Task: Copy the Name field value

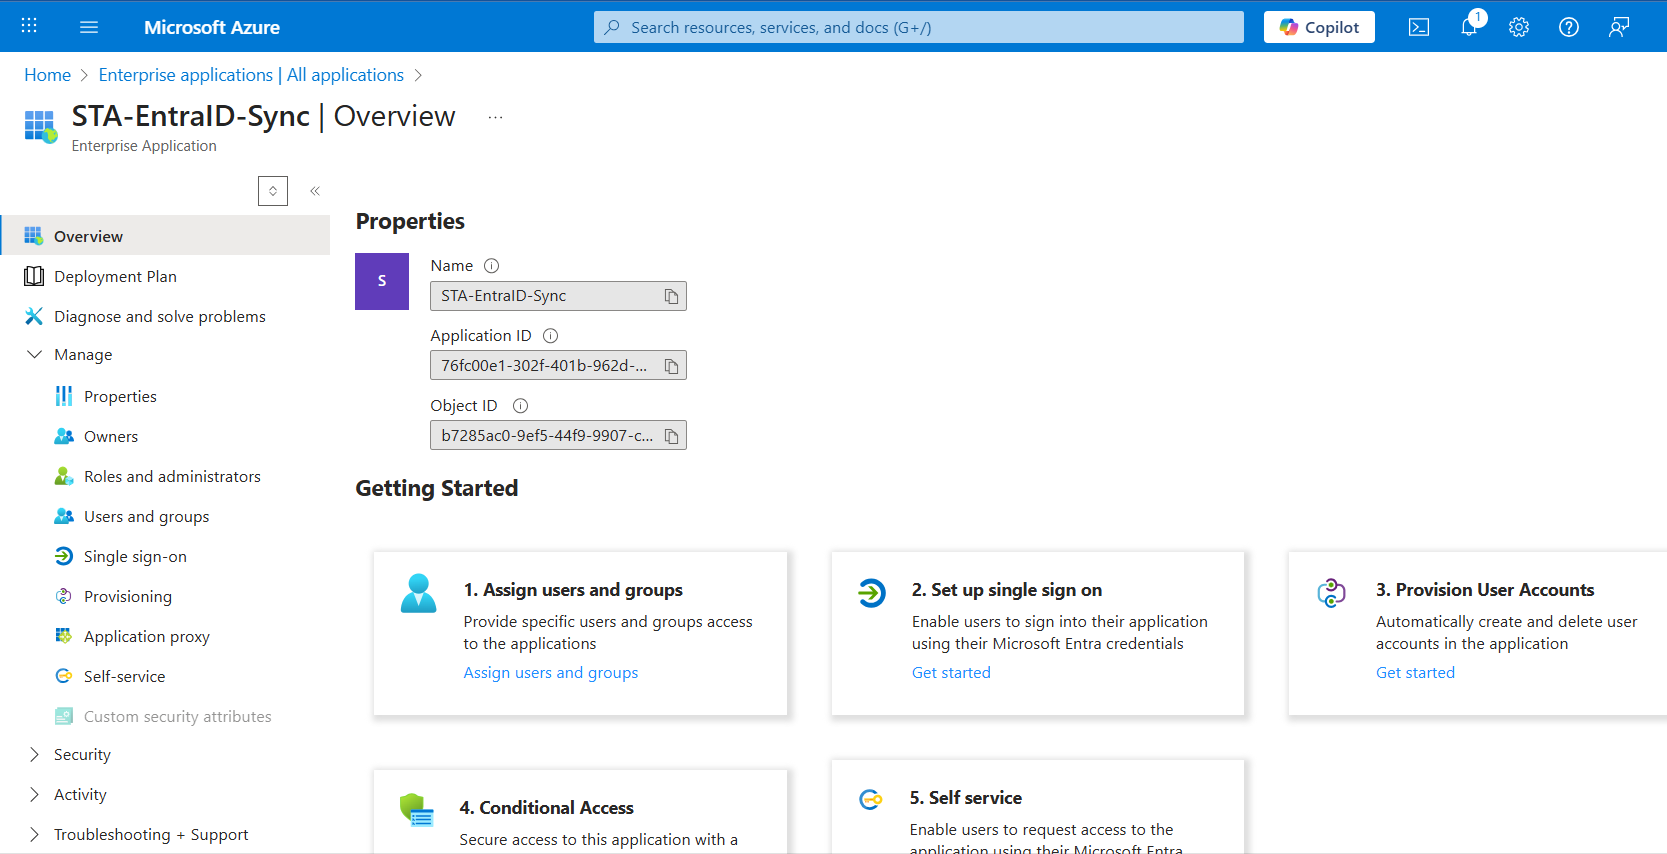Action: pos(671,296)
